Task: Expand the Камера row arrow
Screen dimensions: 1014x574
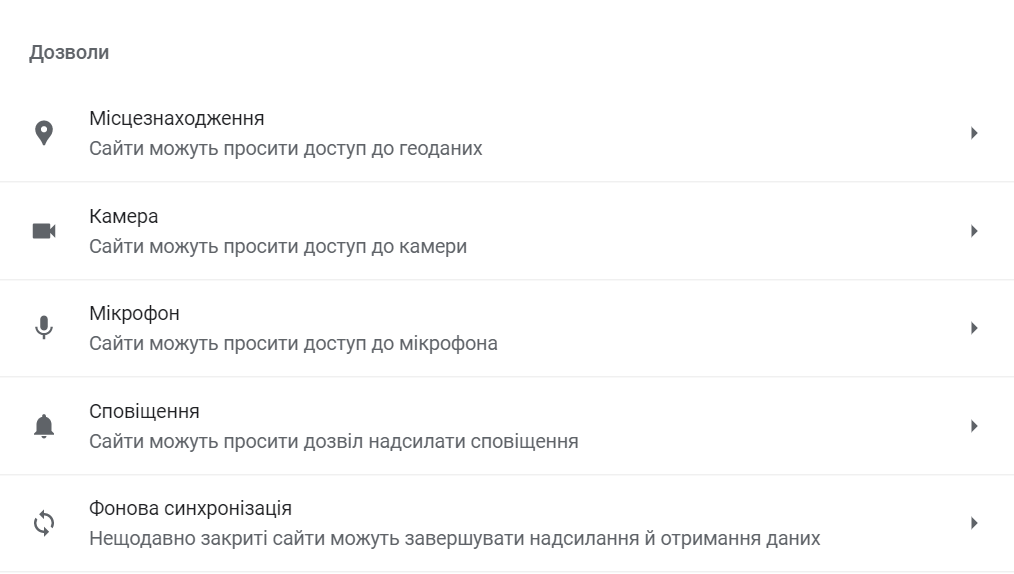Action: pos(974,231)
